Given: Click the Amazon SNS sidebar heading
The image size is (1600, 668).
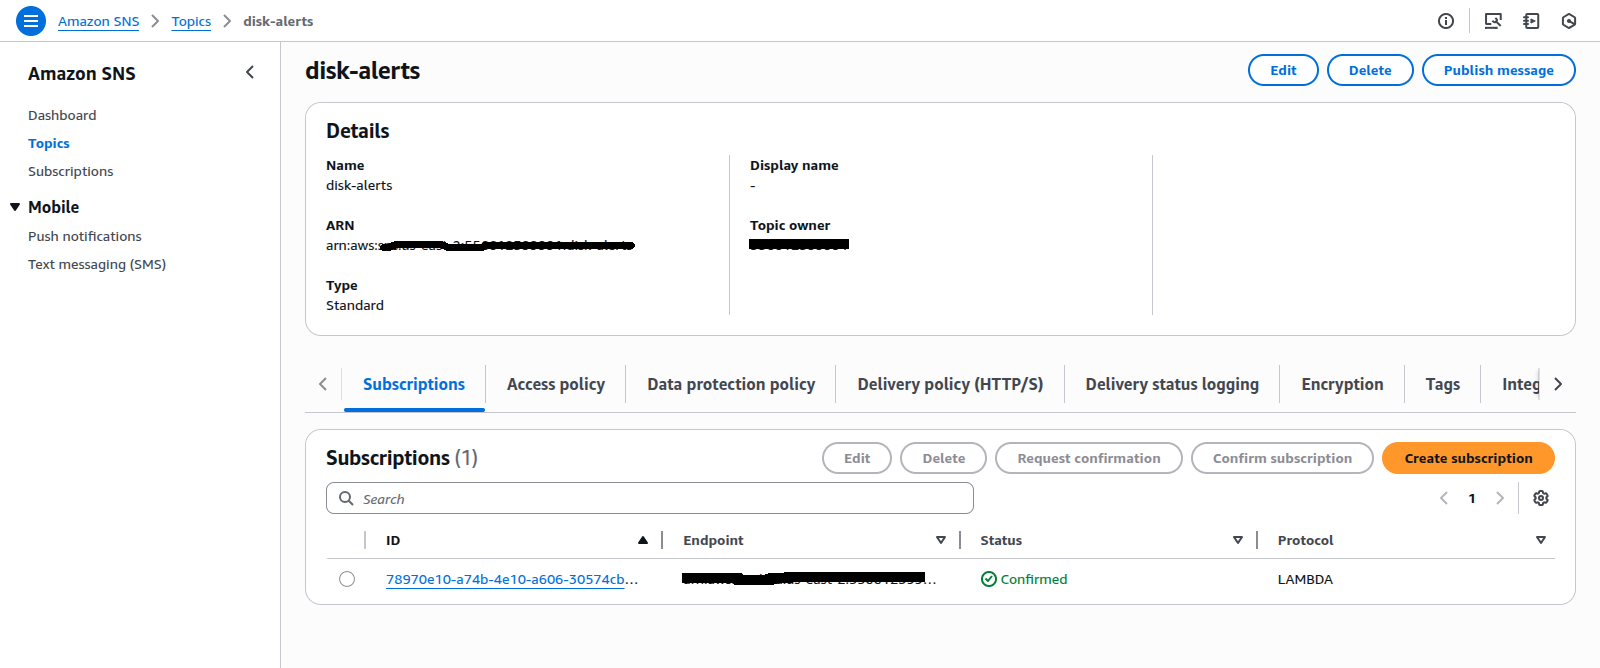Looking at the screenshot, I should (x=82, y=73).
